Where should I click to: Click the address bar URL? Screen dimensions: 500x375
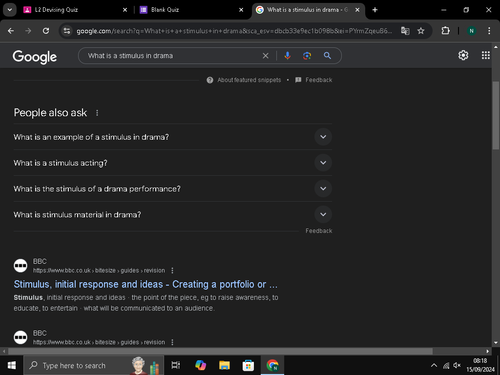234,31
